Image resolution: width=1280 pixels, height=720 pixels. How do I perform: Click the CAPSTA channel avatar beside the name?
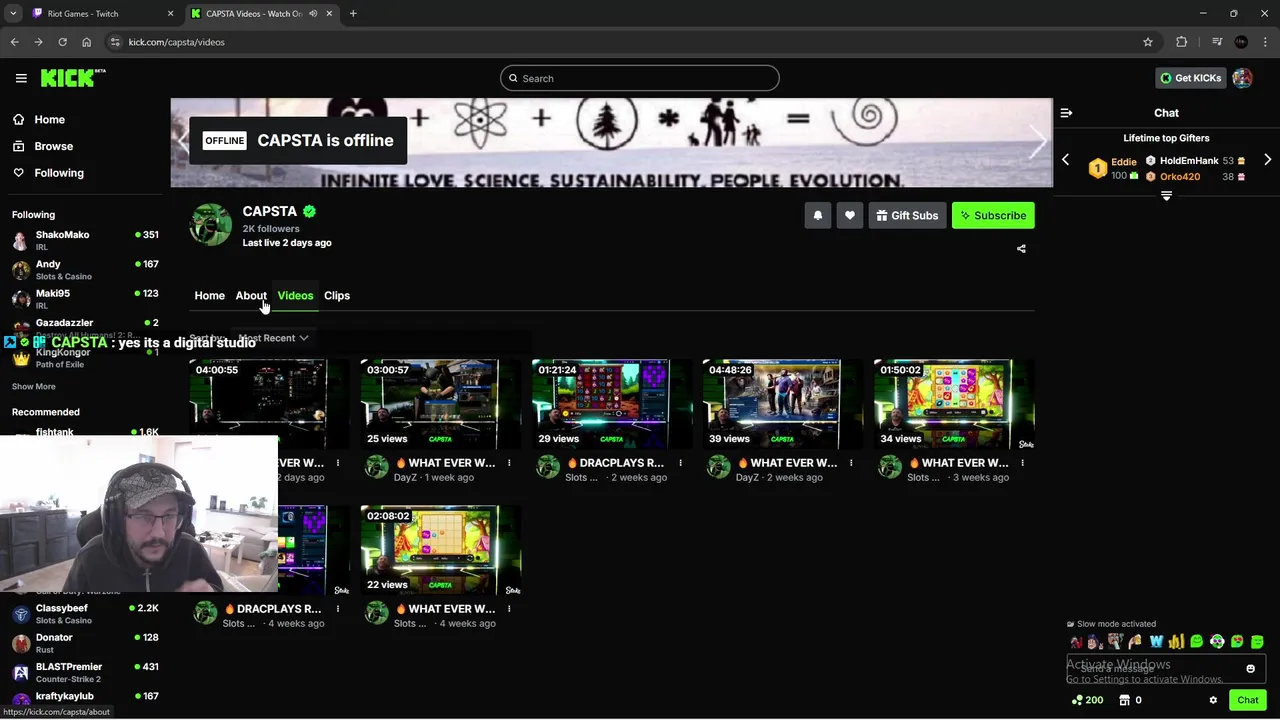(211, 225)
